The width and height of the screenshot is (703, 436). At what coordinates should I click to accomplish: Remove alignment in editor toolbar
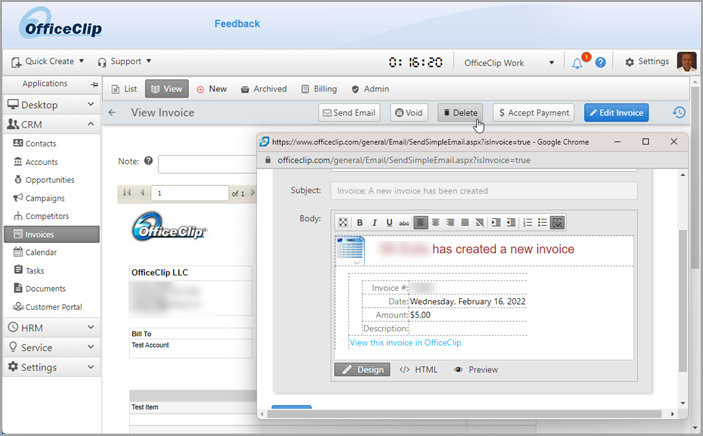(480, 222)
